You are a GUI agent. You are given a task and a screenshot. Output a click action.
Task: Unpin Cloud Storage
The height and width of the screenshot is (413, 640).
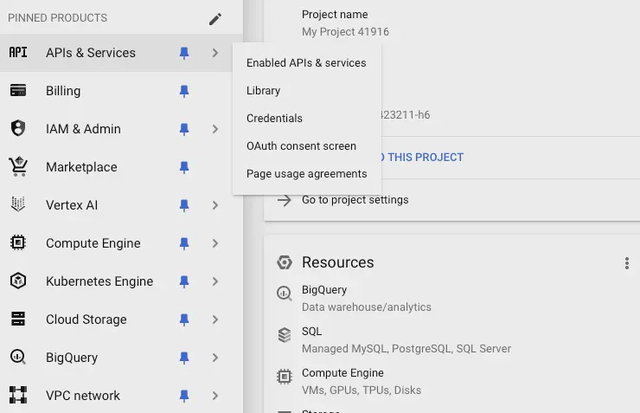184,320
